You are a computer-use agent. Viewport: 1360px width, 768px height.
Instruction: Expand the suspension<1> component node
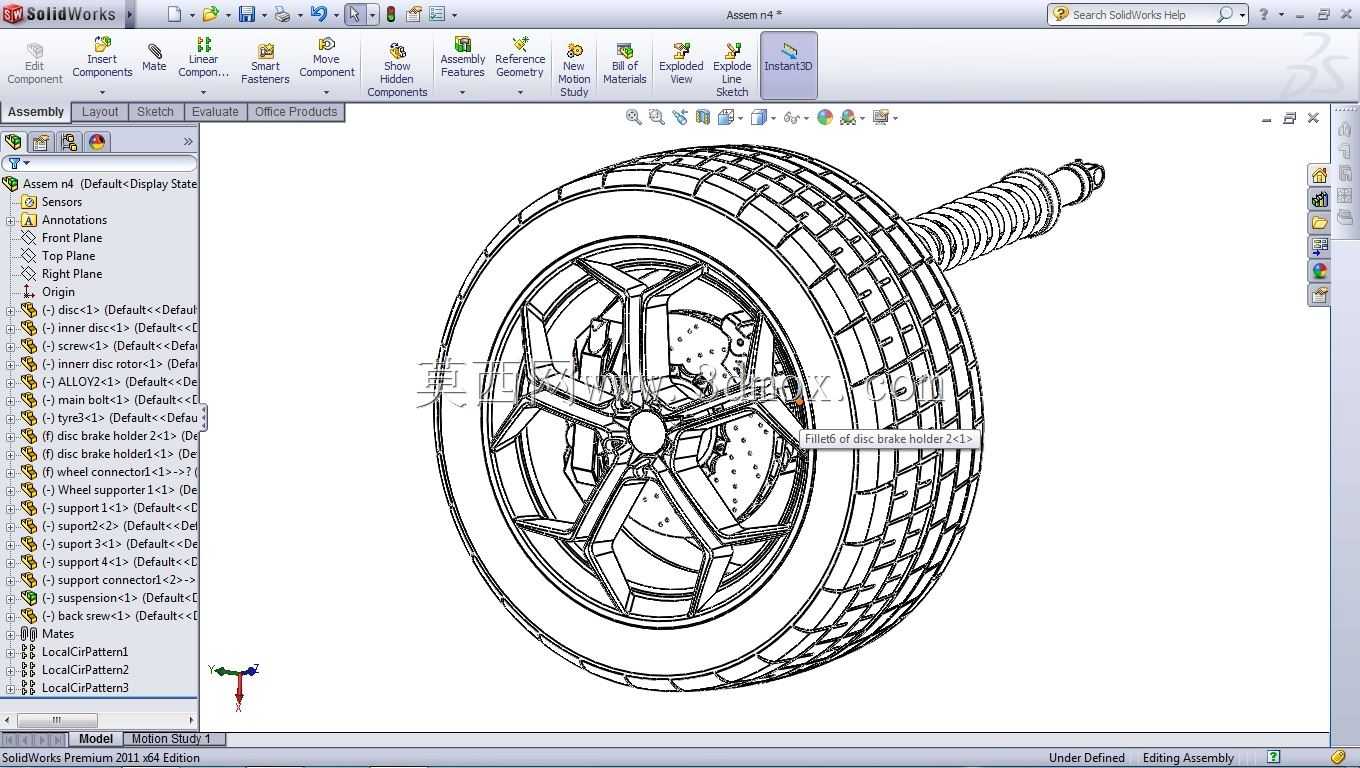click(10, 598)
